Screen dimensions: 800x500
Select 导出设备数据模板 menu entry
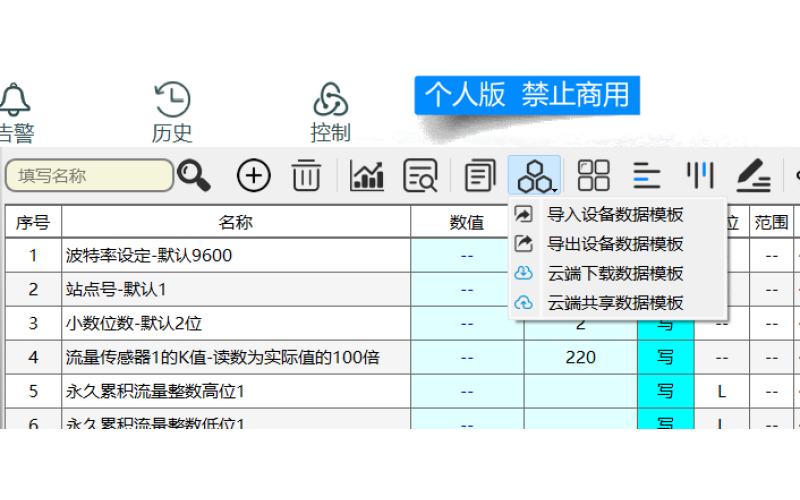618,244
